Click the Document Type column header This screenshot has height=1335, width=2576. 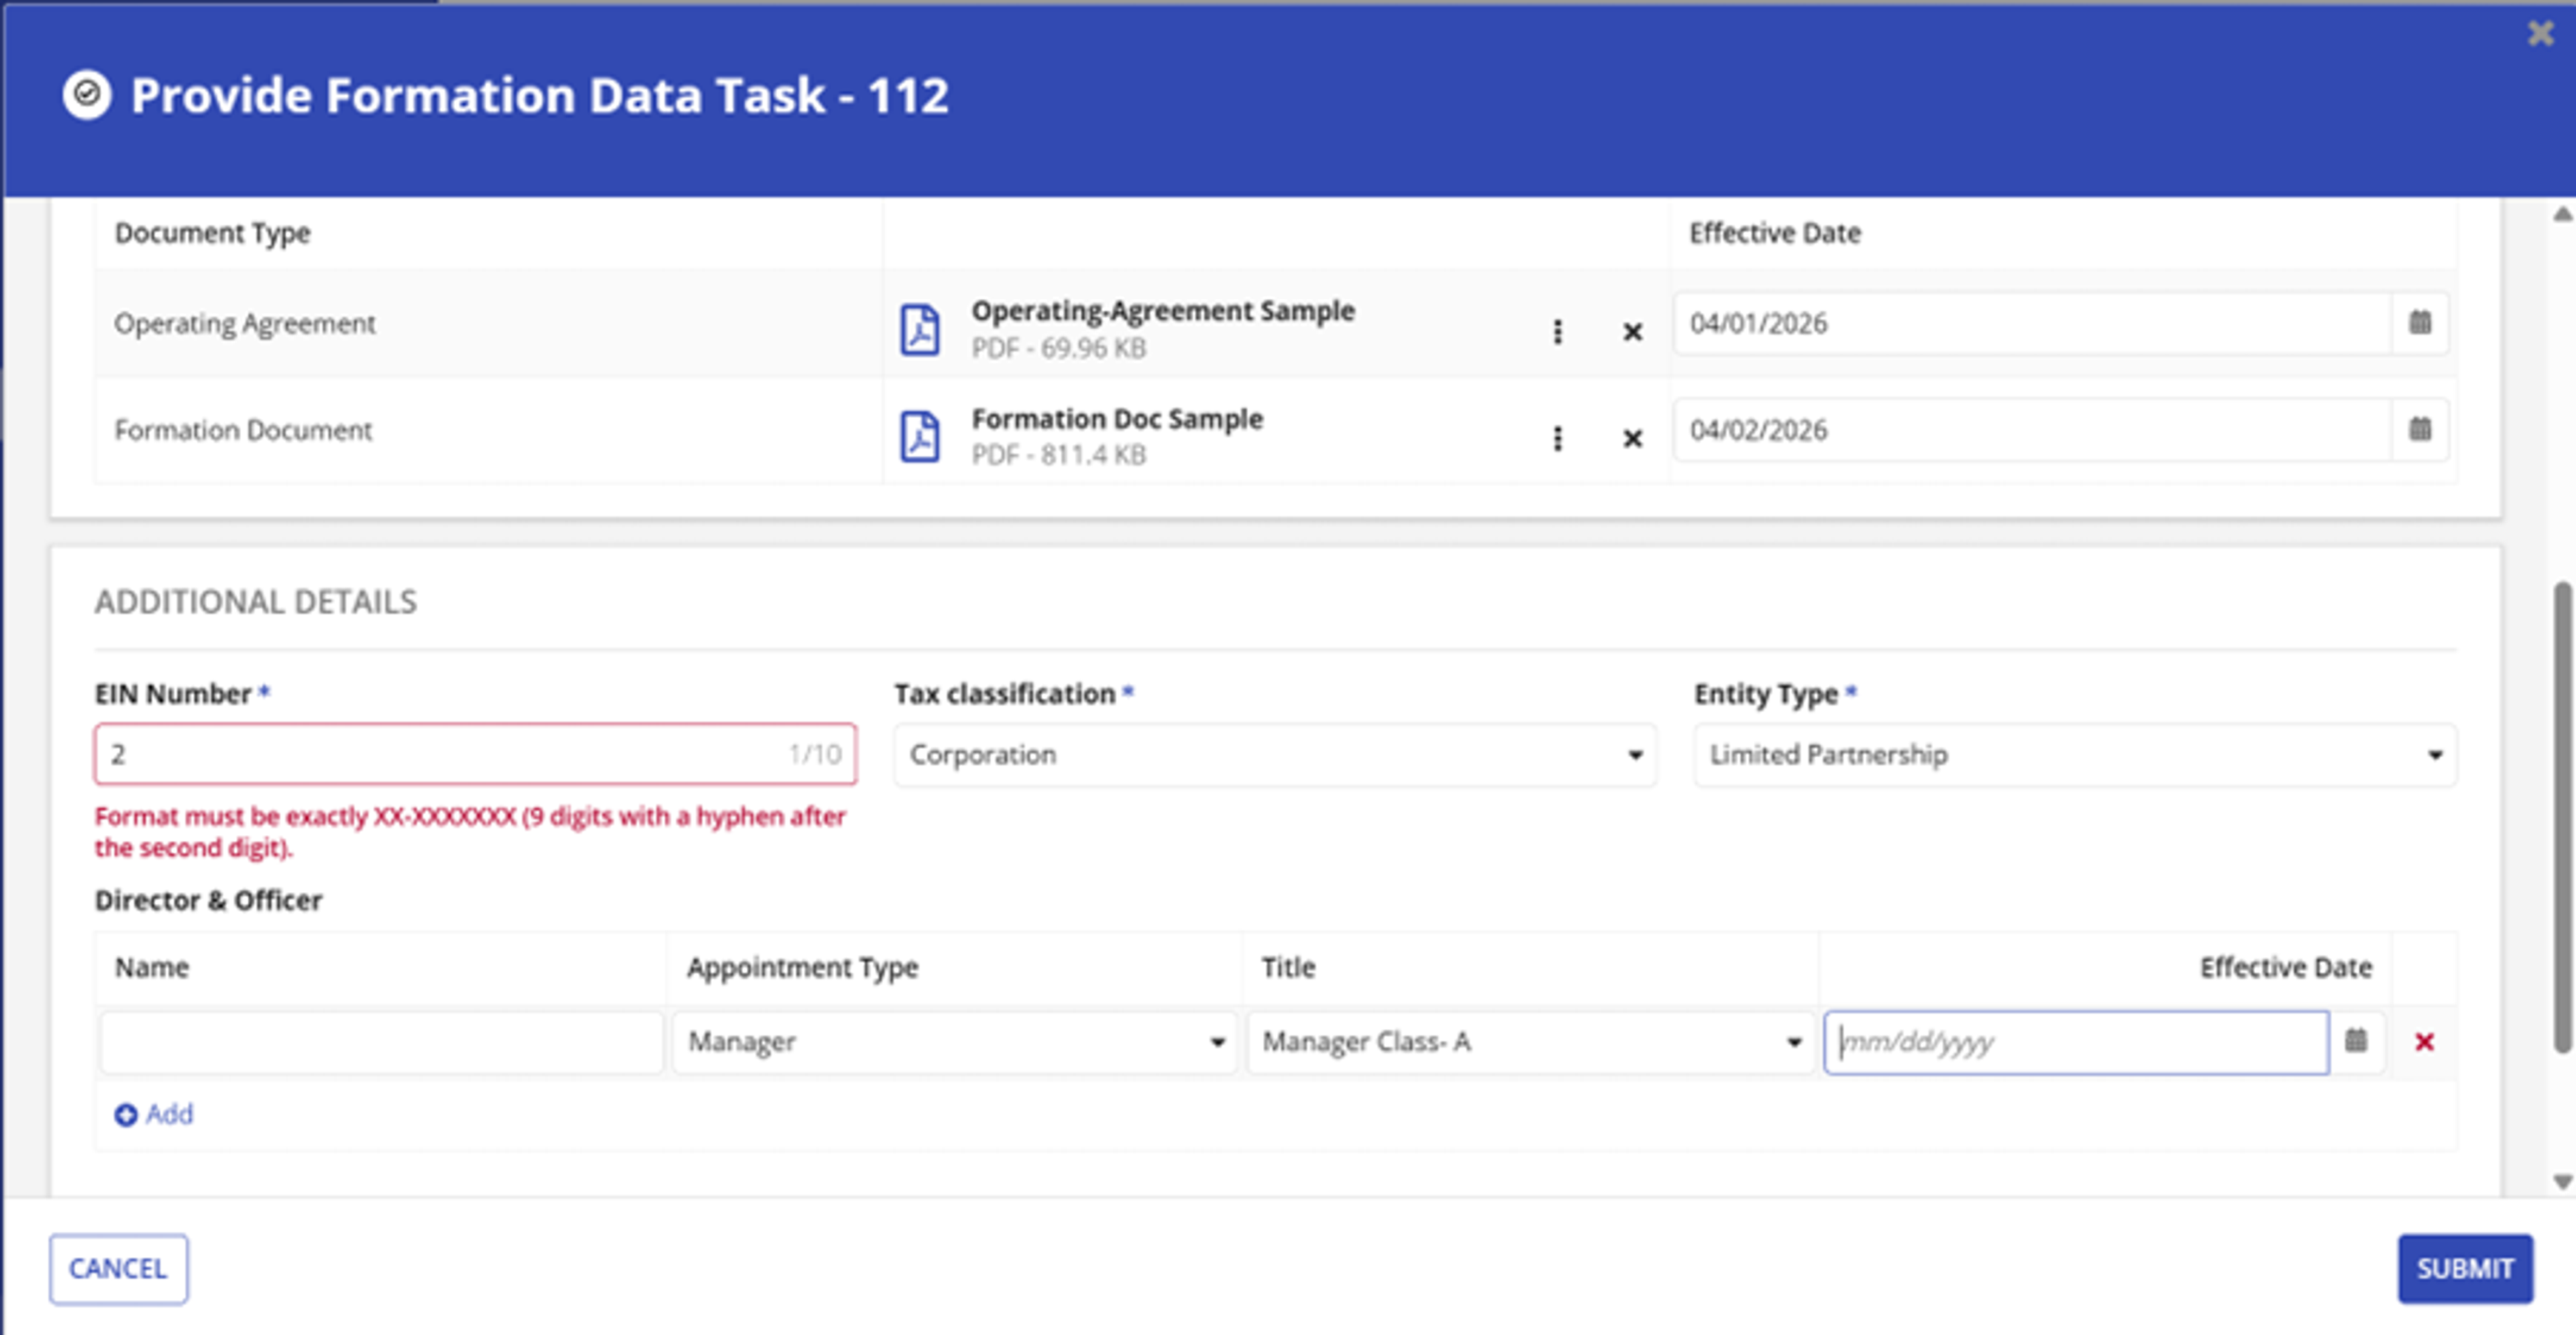coord(212,233)
